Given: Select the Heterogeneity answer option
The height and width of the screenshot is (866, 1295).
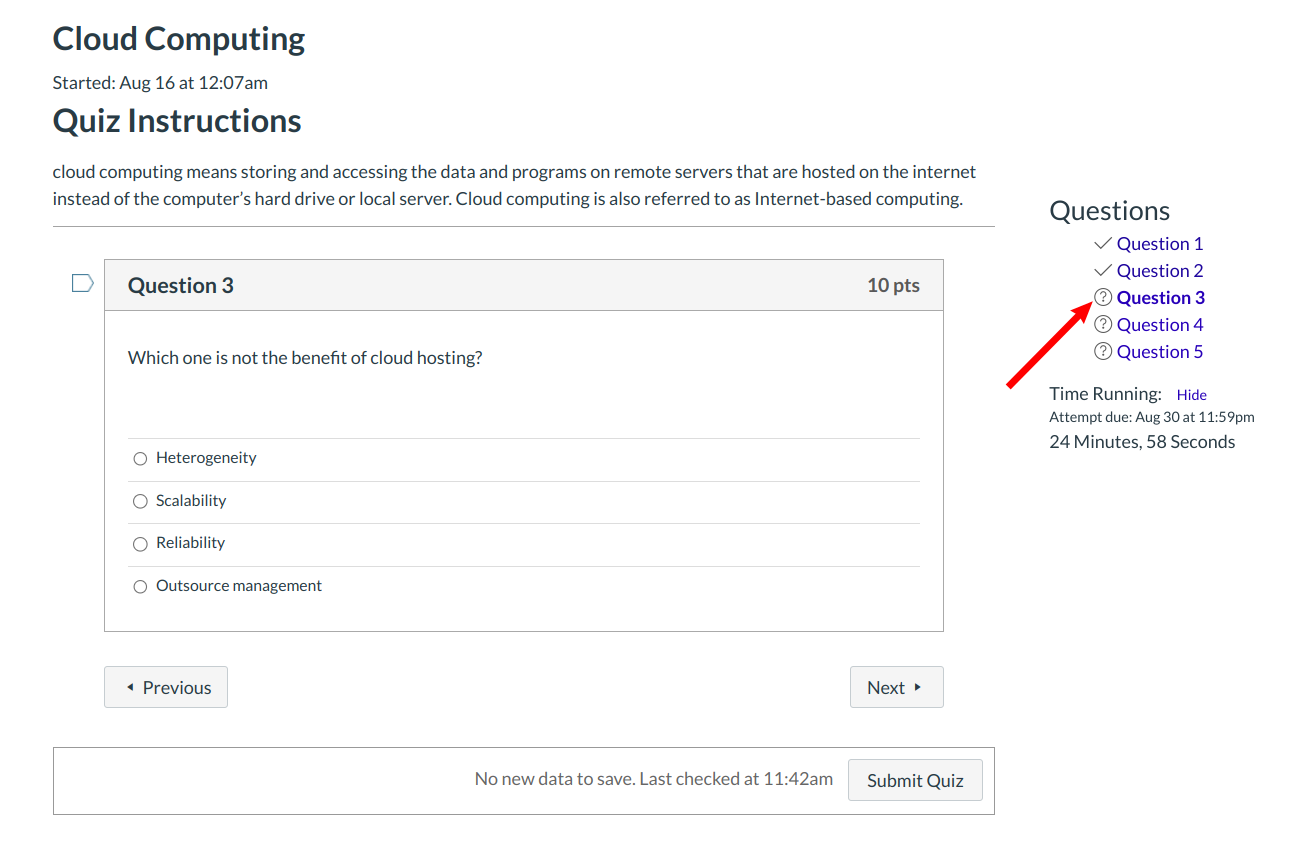Looking at the screenshot, I should pyautogui.click(x=140, y=459).
